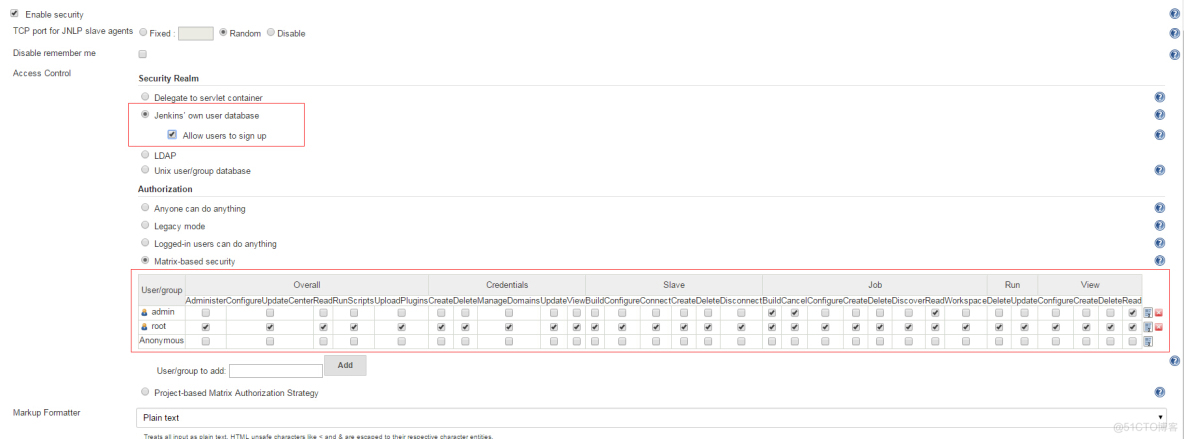1184x439 pixels.
Task: Click the User/group to add text field
Action: click(x=275, y=371)
